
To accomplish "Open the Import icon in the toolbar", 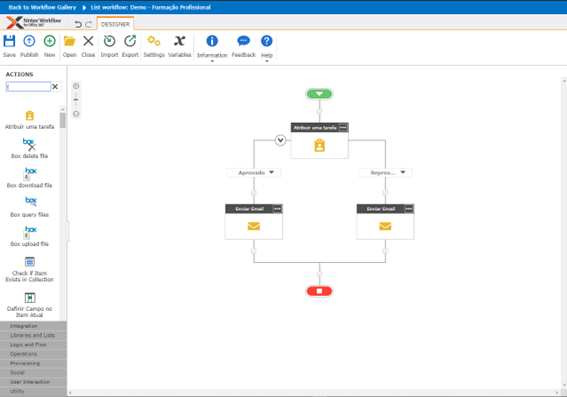I will click(109, 41).
